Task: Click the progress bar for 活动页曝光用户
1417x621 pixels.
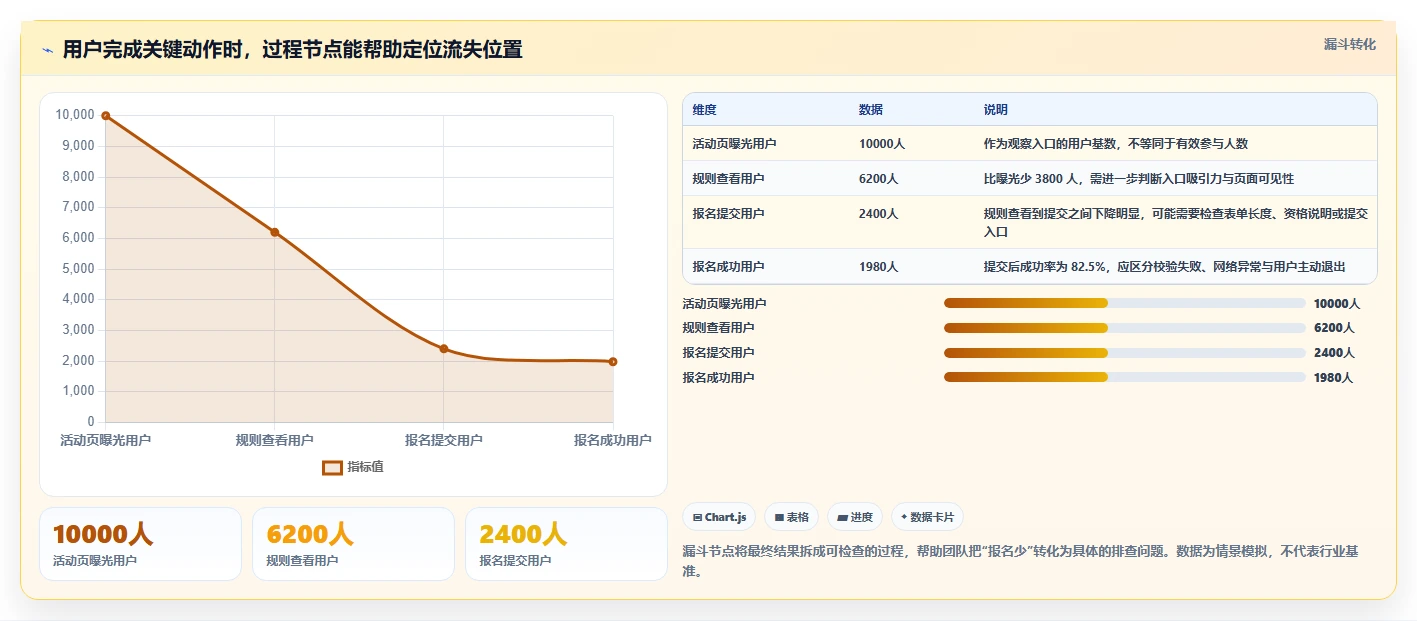Action: pos(1124,303)
